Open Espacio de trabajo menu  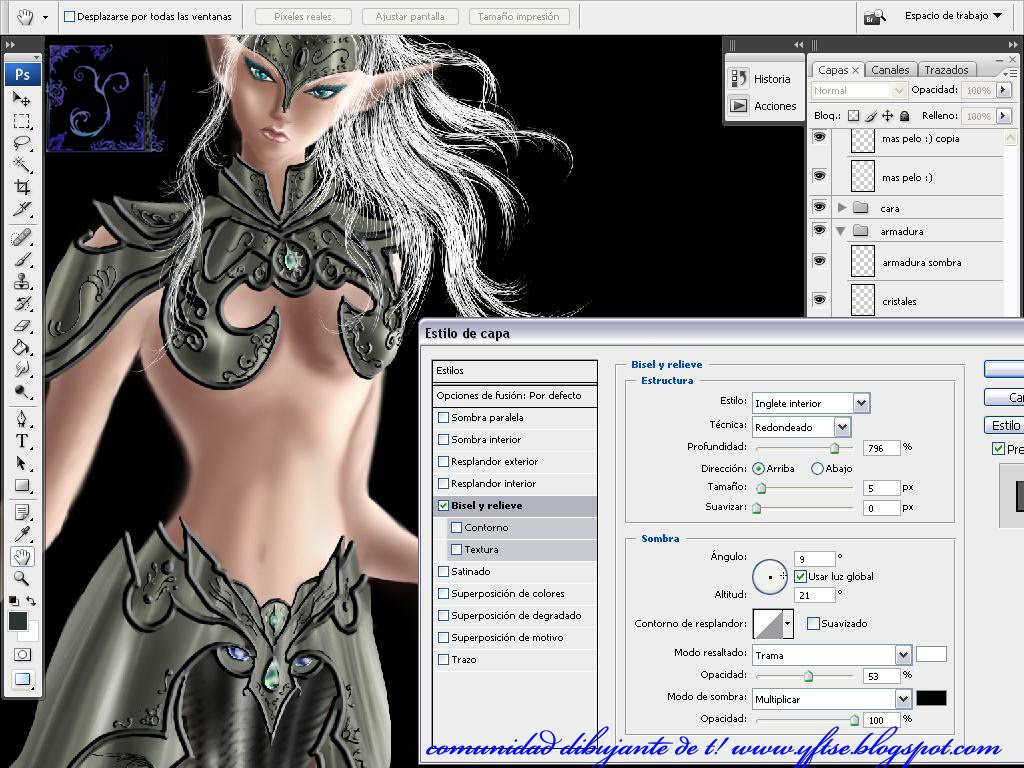pyautogui.click(x=953, y=16)
